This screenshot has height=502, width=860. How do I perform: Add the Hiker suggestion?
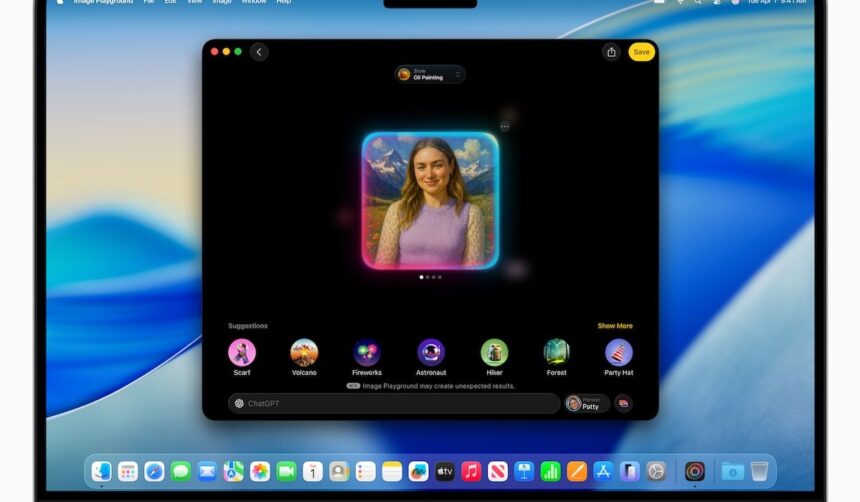[x=494, y=357]
